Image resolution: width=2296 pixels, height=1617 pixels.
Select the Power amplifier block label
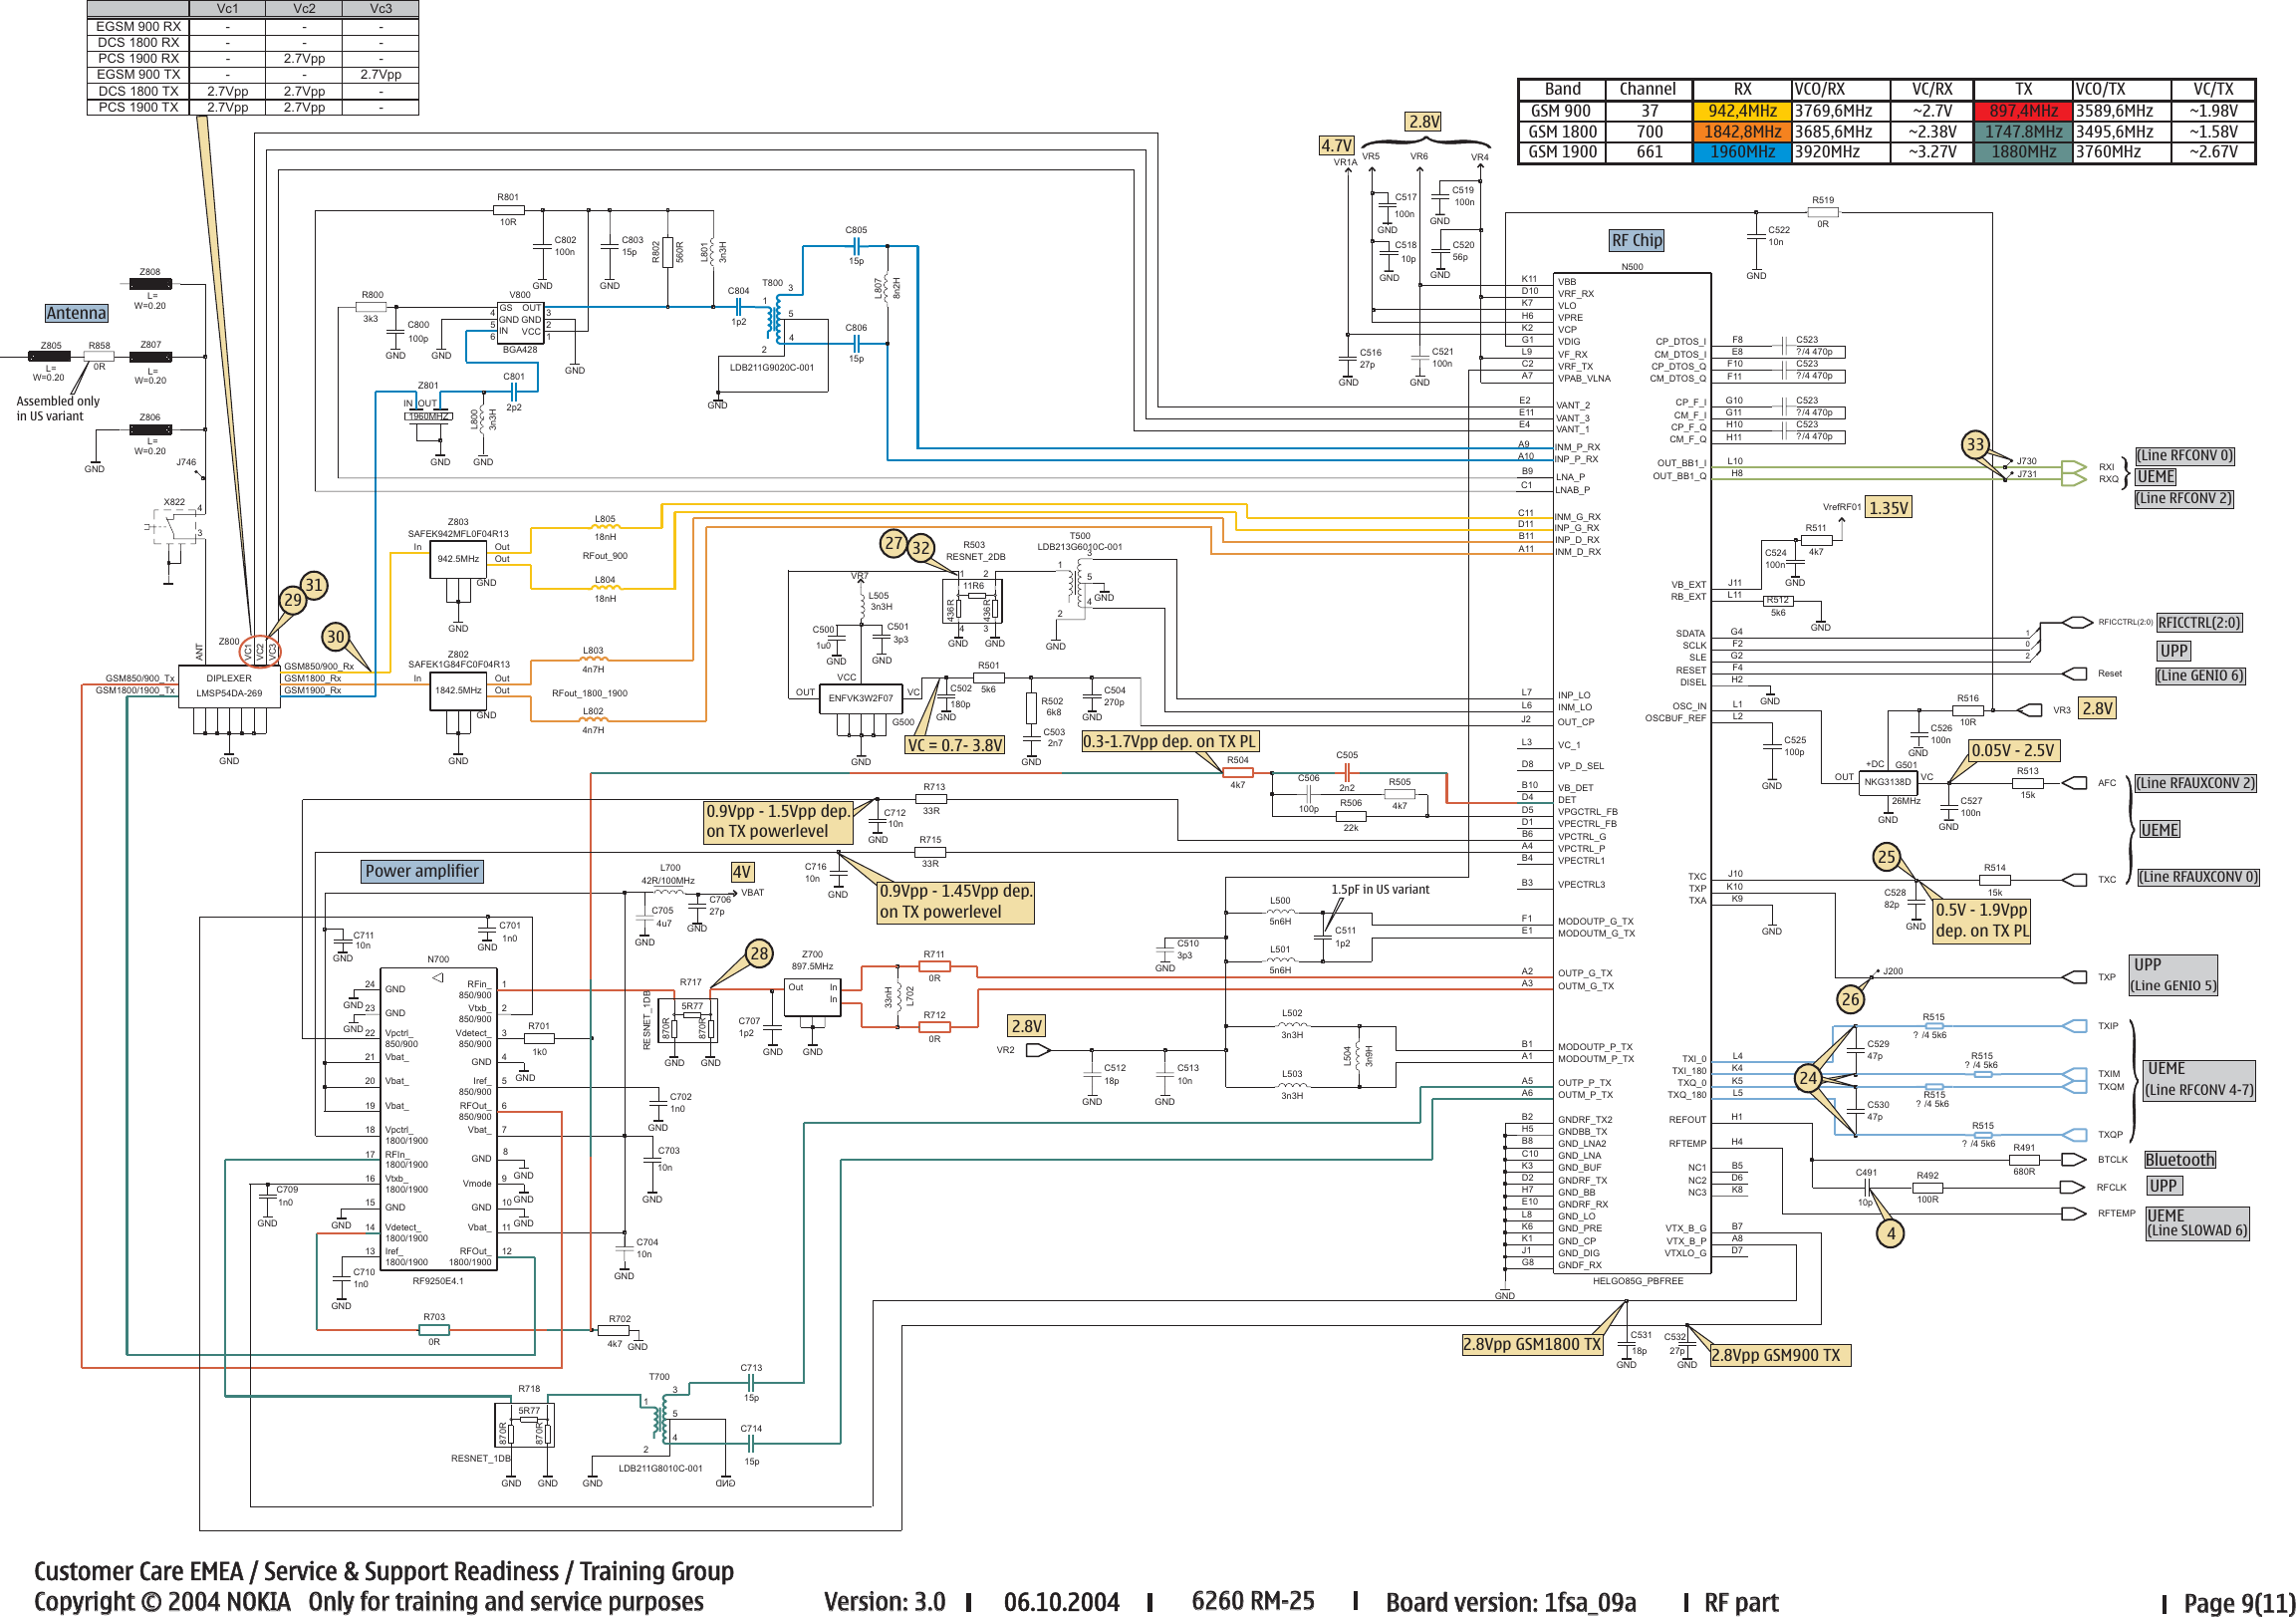[x=421, y=871]
